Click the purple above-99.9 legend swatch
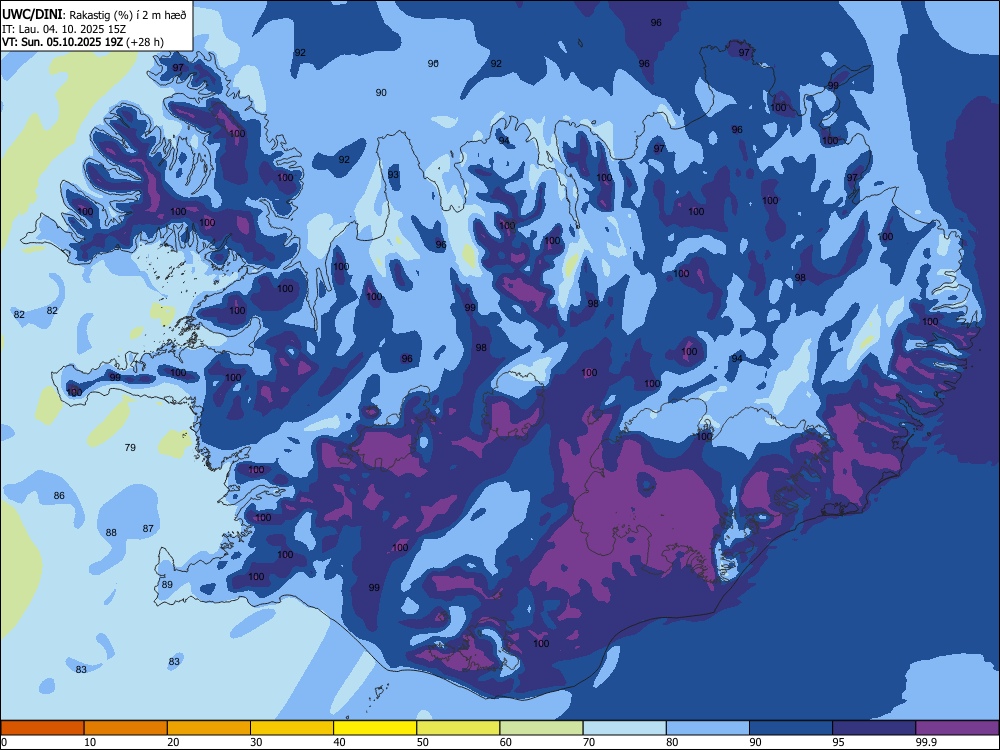 tap(957, 728)
